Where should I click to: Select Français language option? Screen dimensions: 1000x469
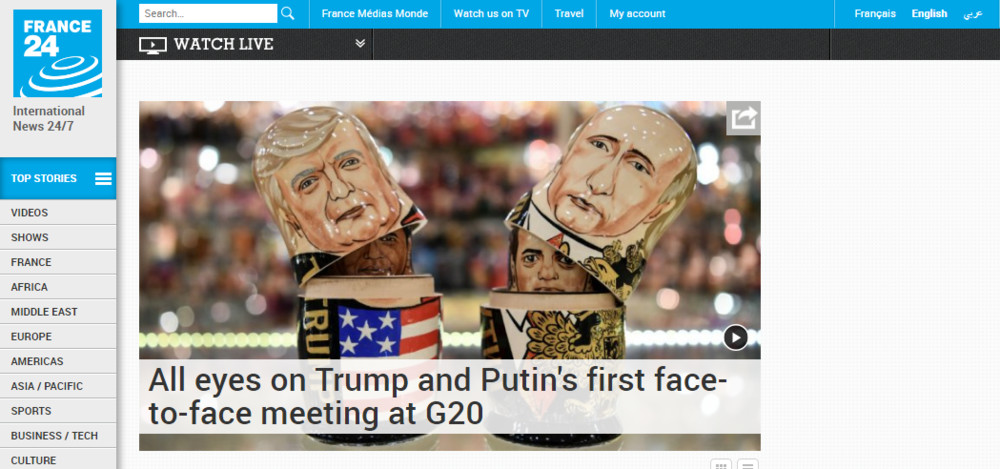coord(875,13)
